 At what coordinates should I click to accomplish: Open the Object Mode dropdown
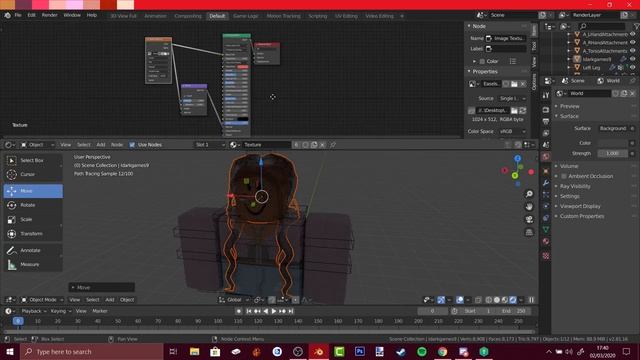(42, 300)
